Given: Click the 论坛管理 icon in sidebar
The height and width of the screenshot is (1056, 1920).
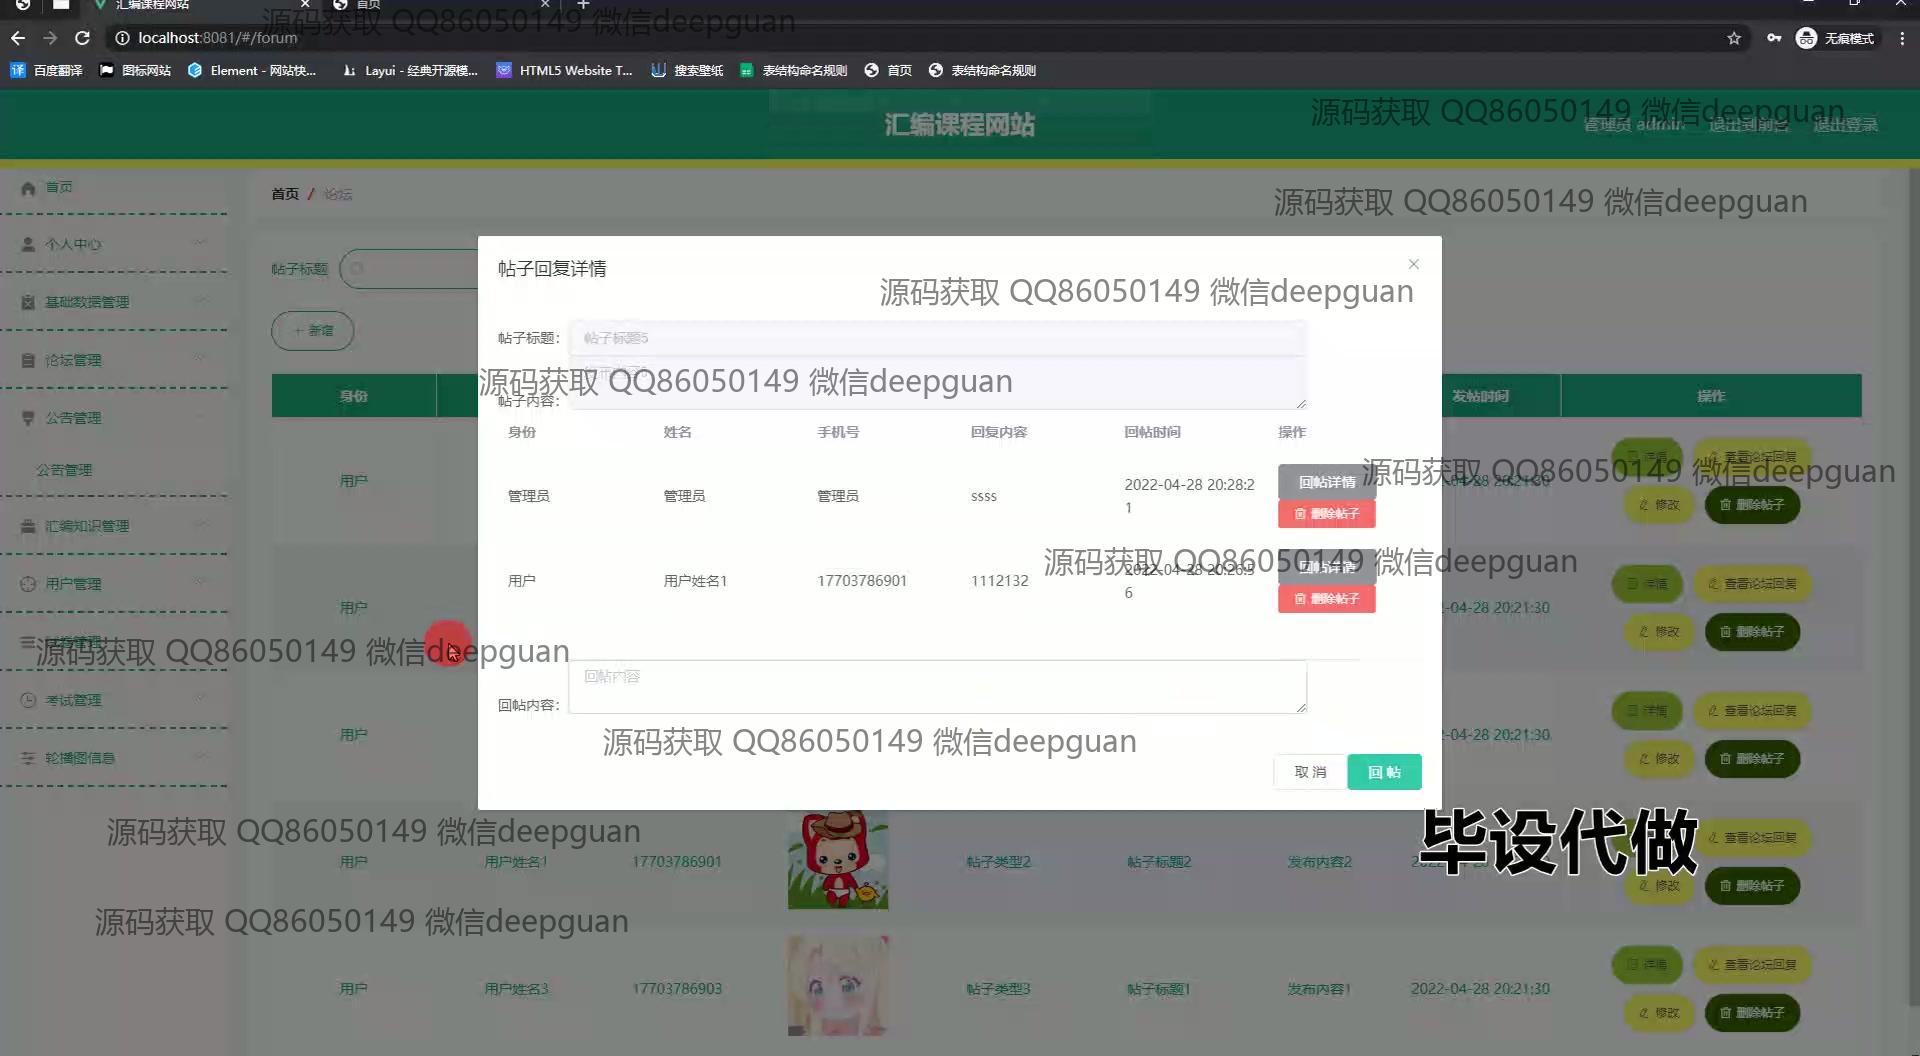Looking at the screenshot, I should [28, 360].
